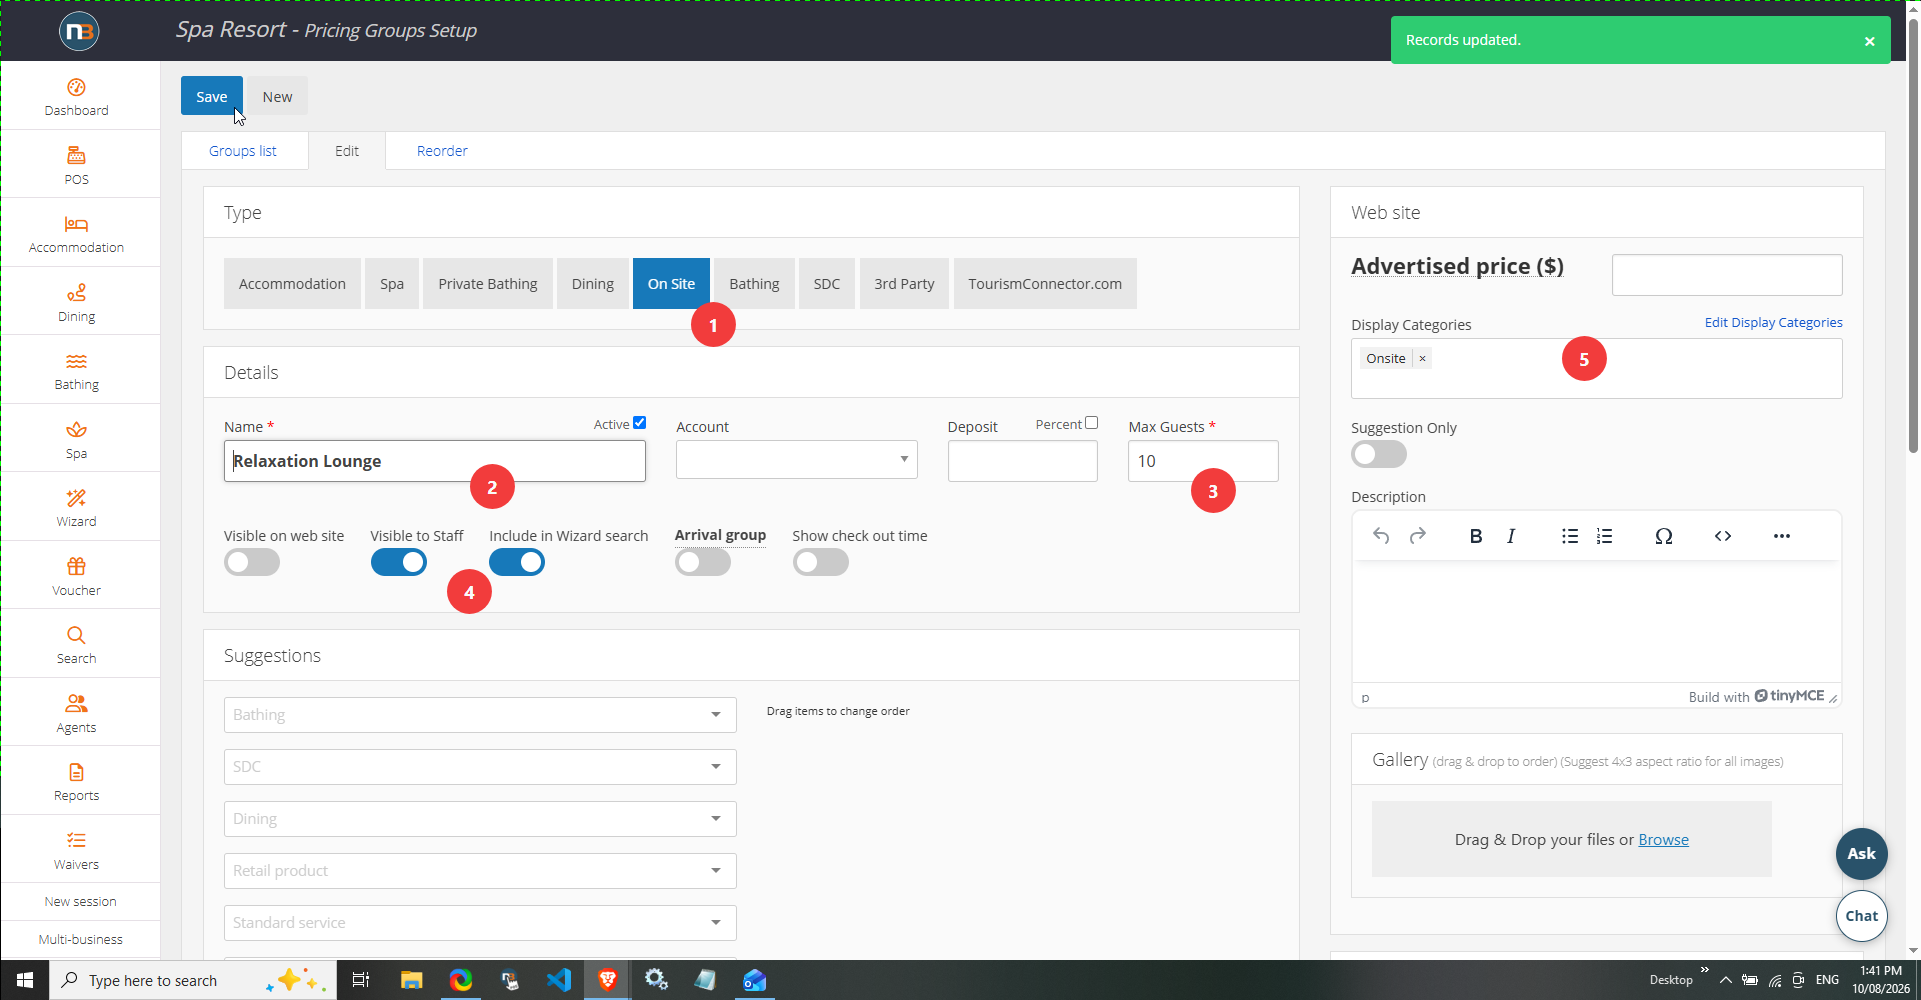Click the Name input field
The width and height of the screenshot is (1921, 1000).
click(435, 461)
